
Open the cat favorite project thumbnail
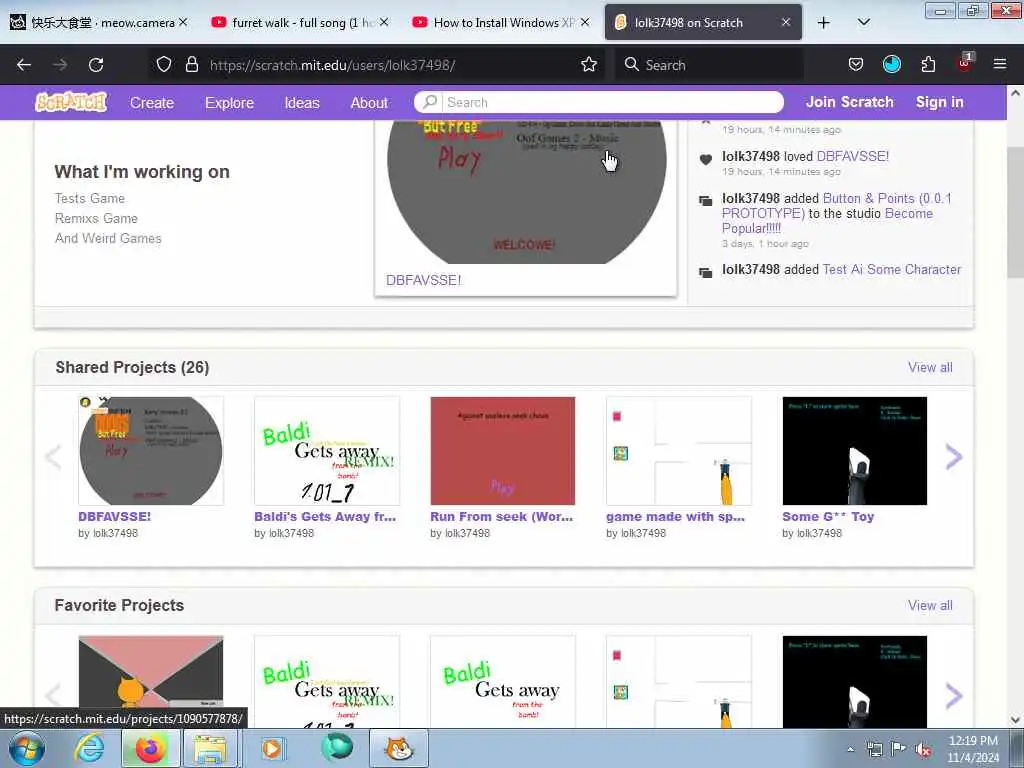click(151, 682)
